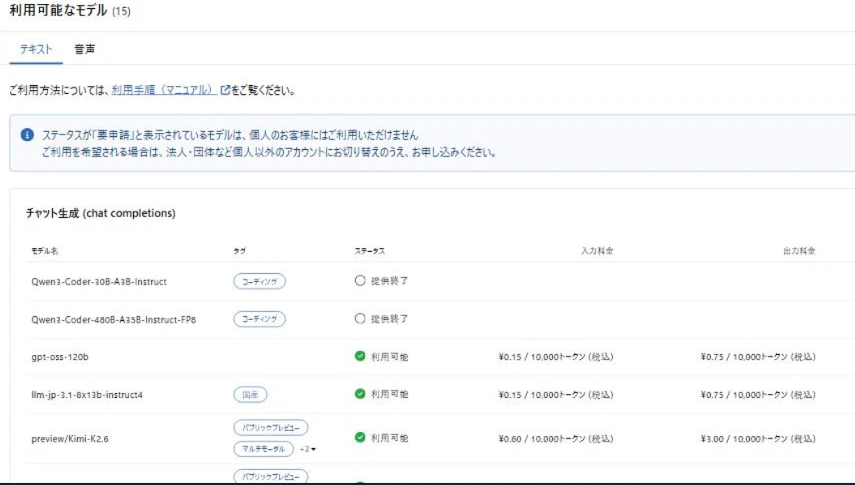The width and height of the screenshot is (855, 485).
Task: Click partially visible パブリックプレビュー tag at bottom
Action: point(271,476)
